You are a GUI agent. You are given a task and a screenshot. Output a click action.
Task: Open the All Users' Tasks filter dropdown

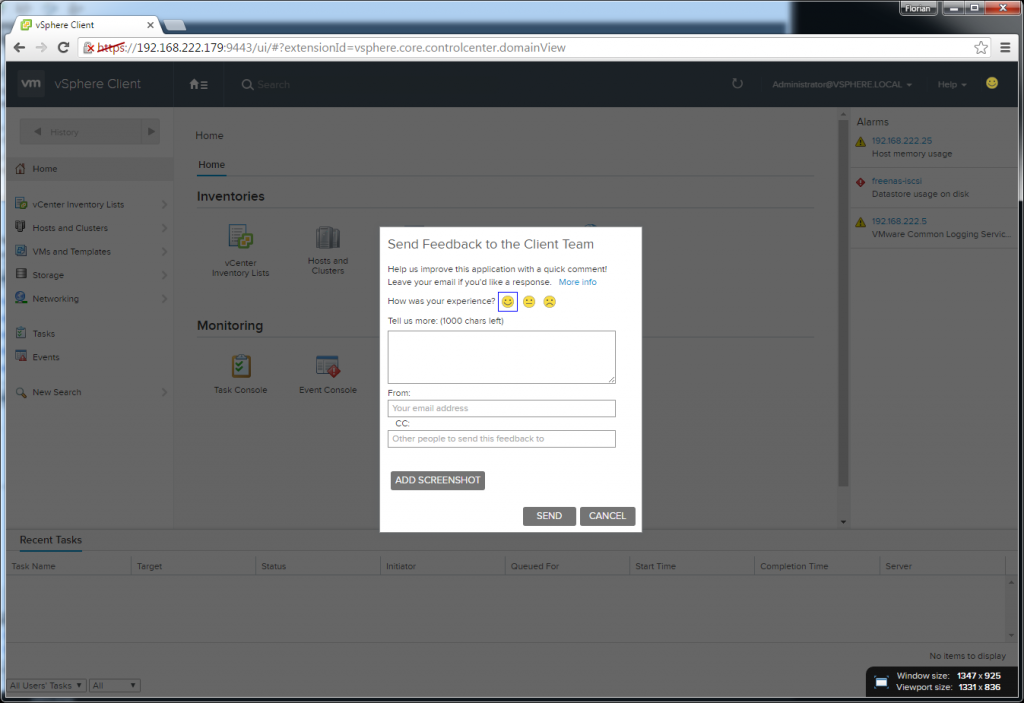coord(46,685)
